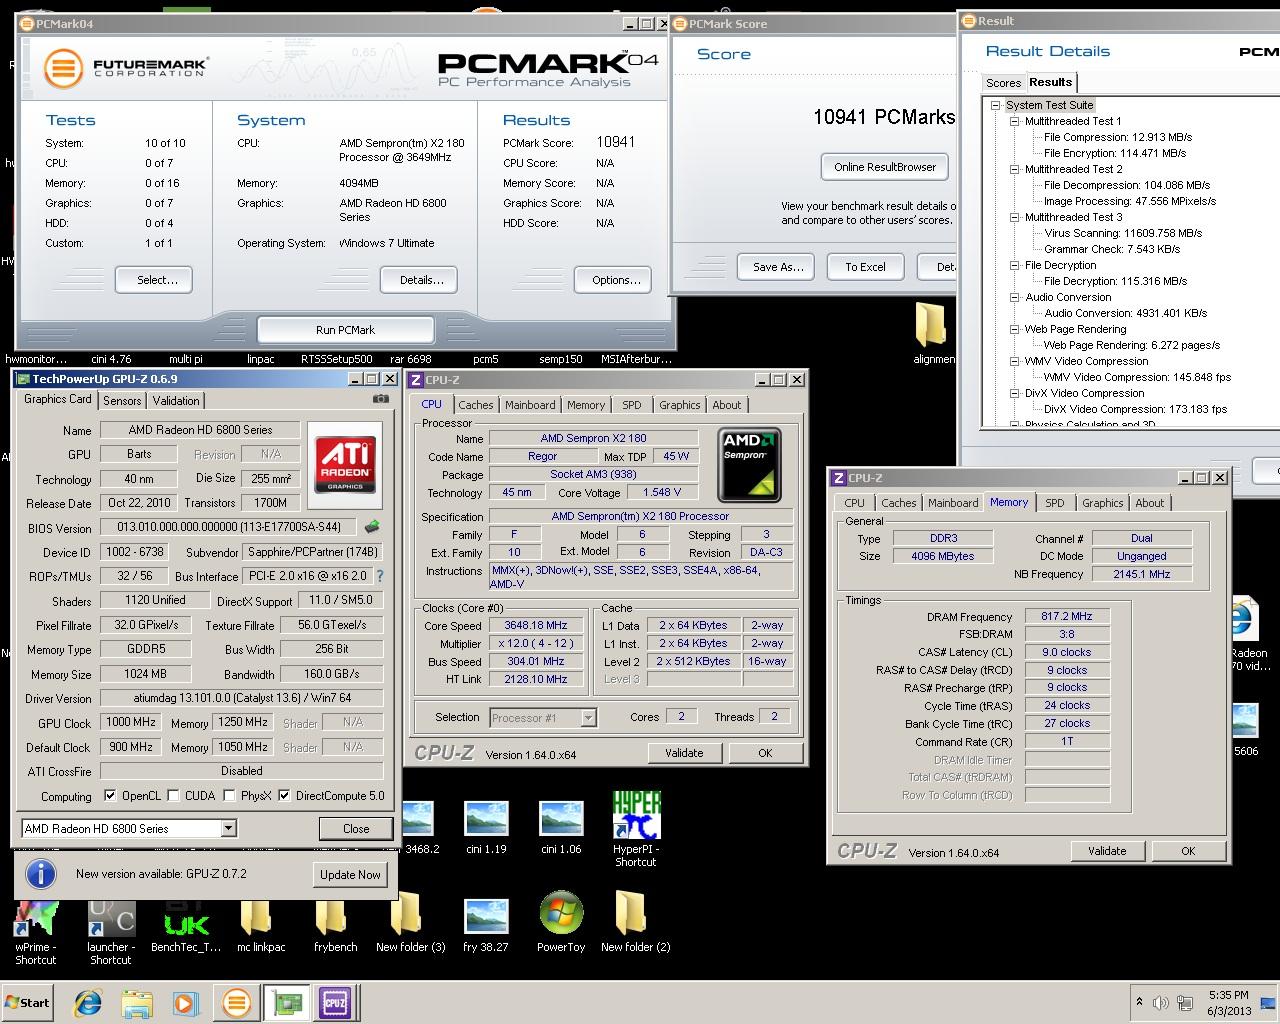Toggle the CUDA checkbox in GPU-Z
Screen dimensions: 1280x1024
point(174,796)
